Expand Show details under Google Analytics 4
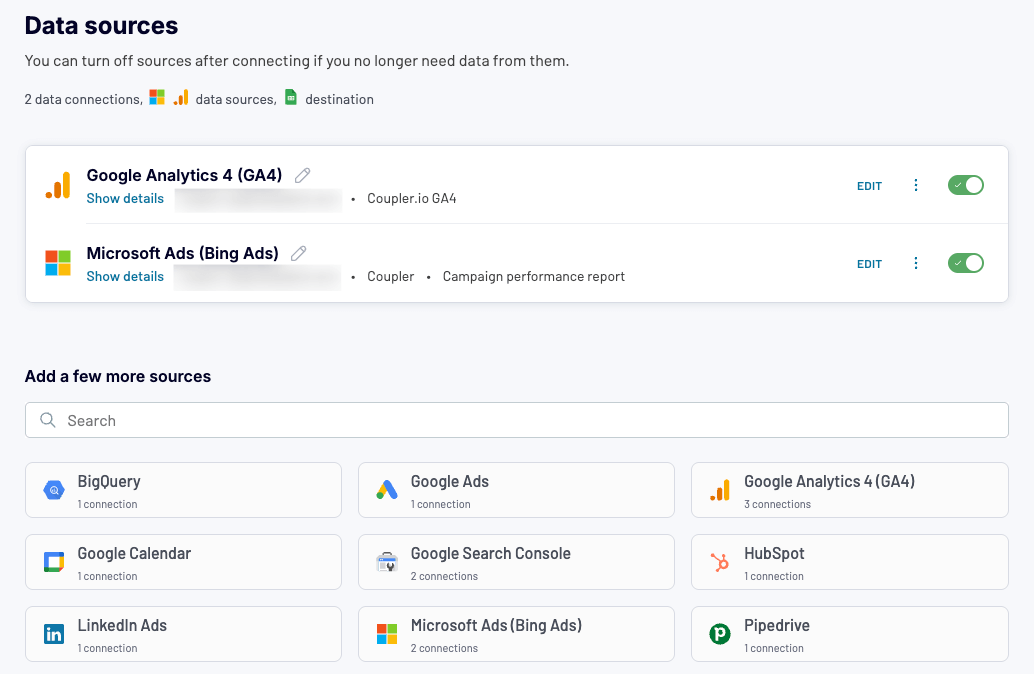The width and height of the screenshot is (1034, 674). (125, 198)
